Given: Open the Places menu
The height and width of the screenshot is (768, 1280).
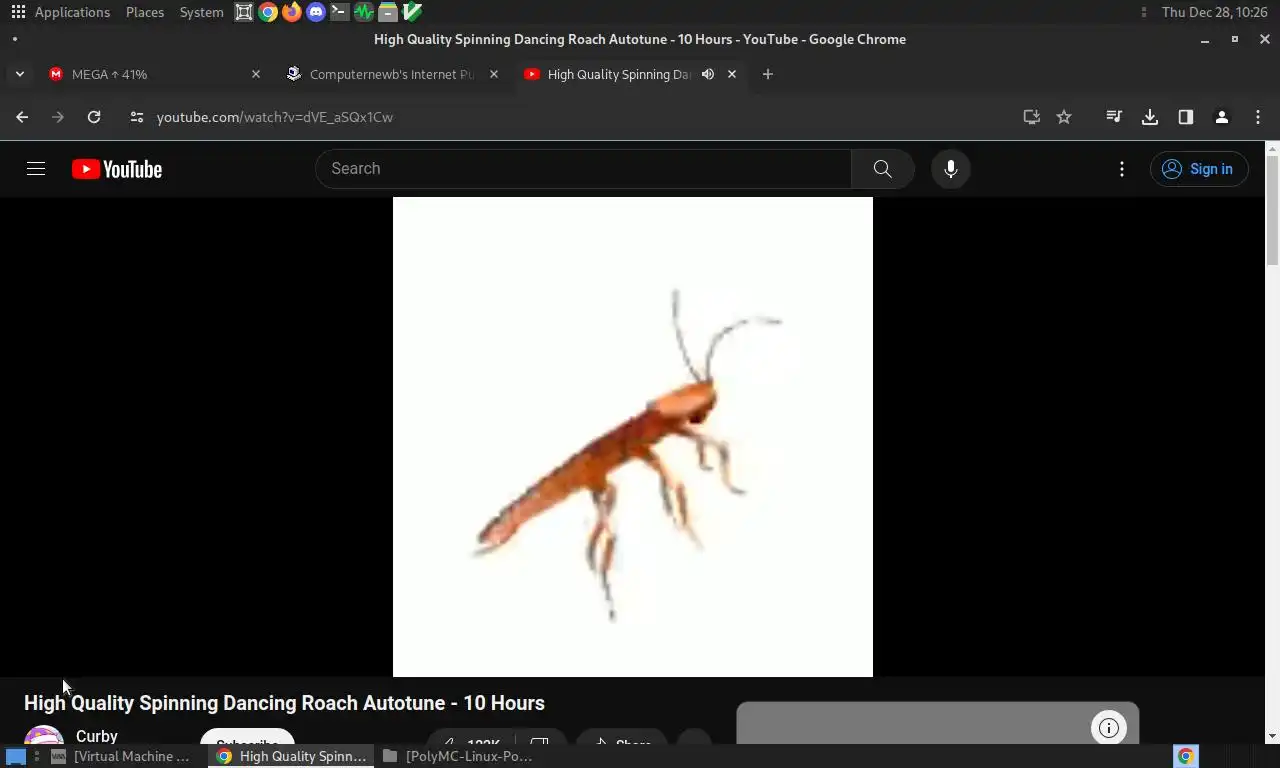Looking at the screenshot, I should 145,12.
